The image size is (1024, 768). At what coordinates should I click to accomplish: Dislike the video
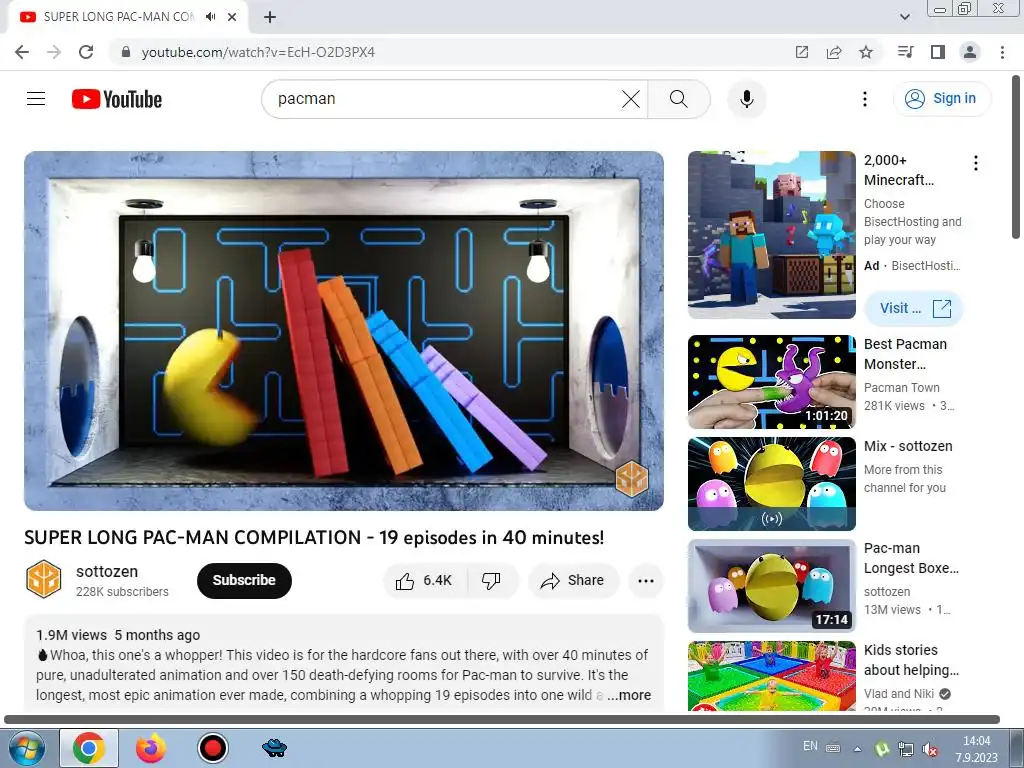[x=491, y=581]
